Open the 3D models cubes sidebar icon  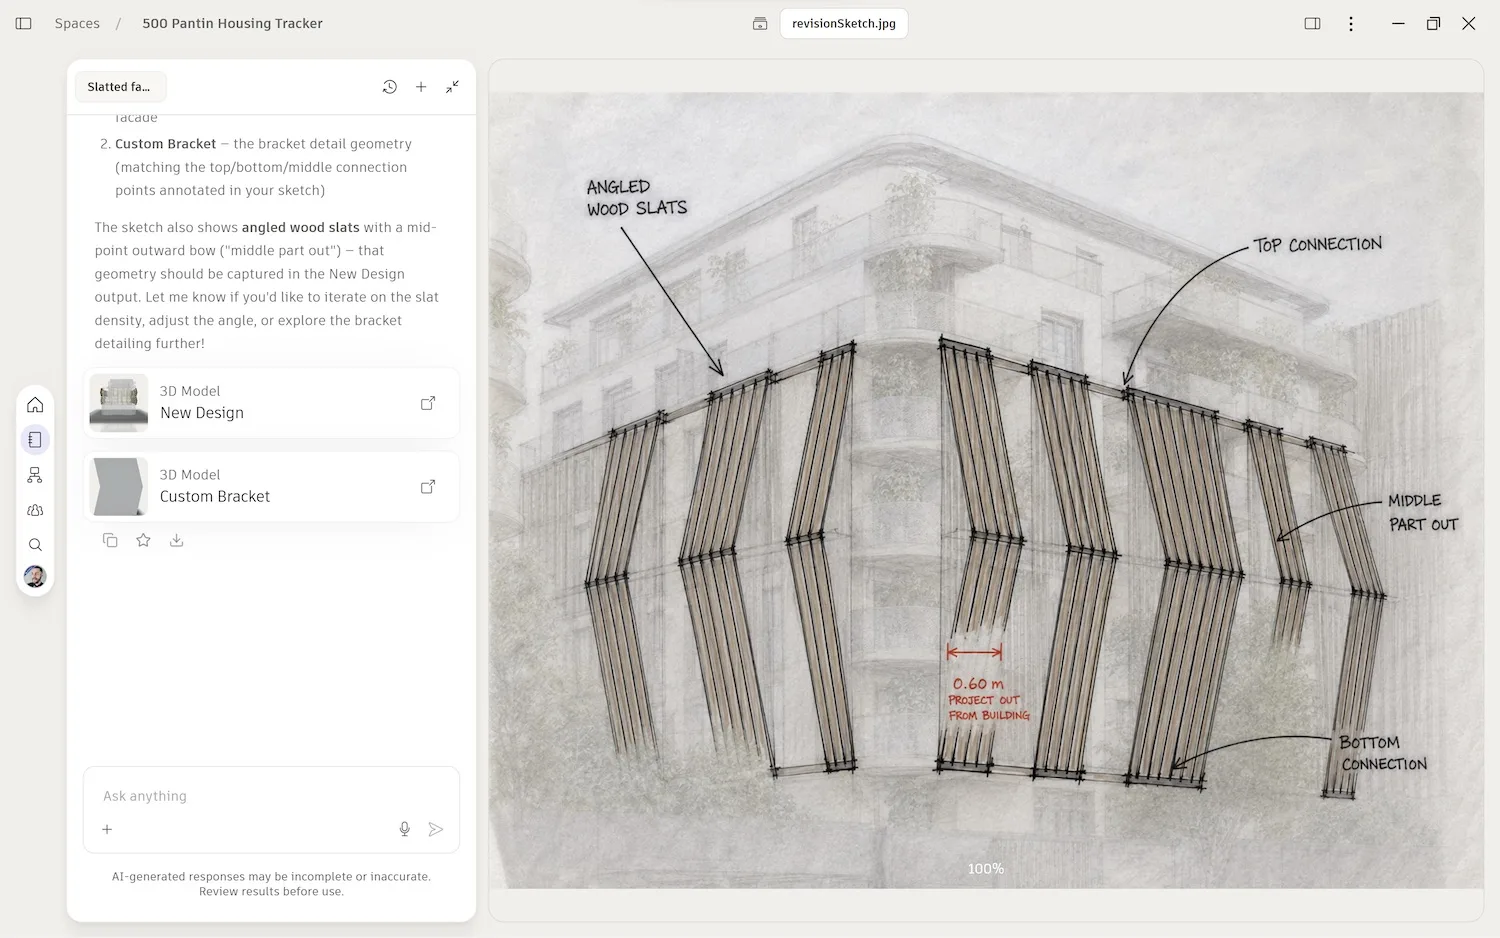pos(35,510)
